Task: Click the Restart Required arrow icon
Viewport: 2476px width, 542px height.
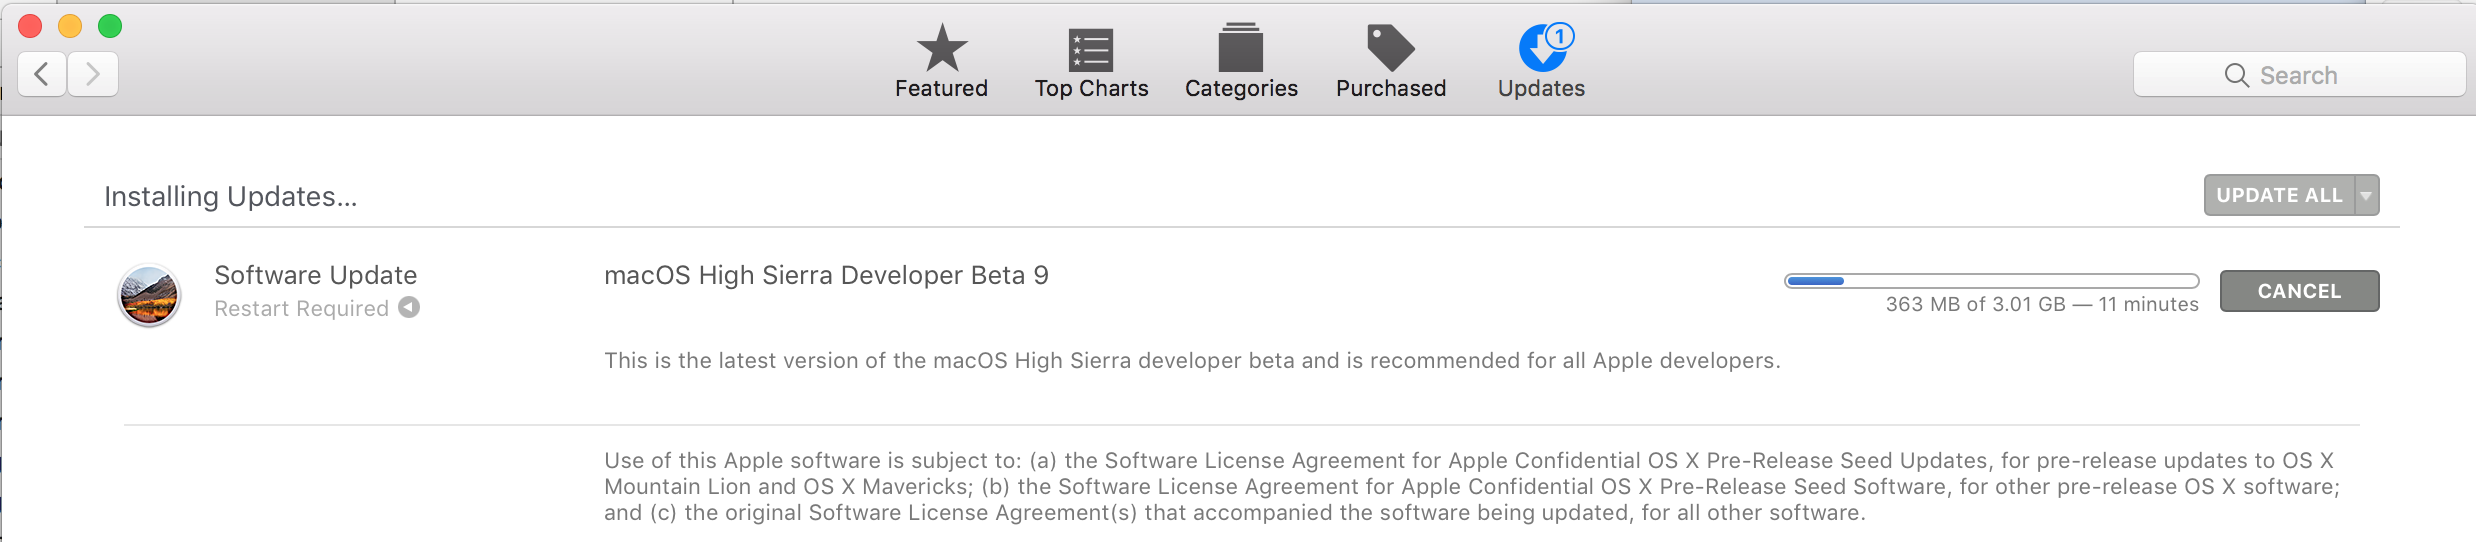Action: 409,307
